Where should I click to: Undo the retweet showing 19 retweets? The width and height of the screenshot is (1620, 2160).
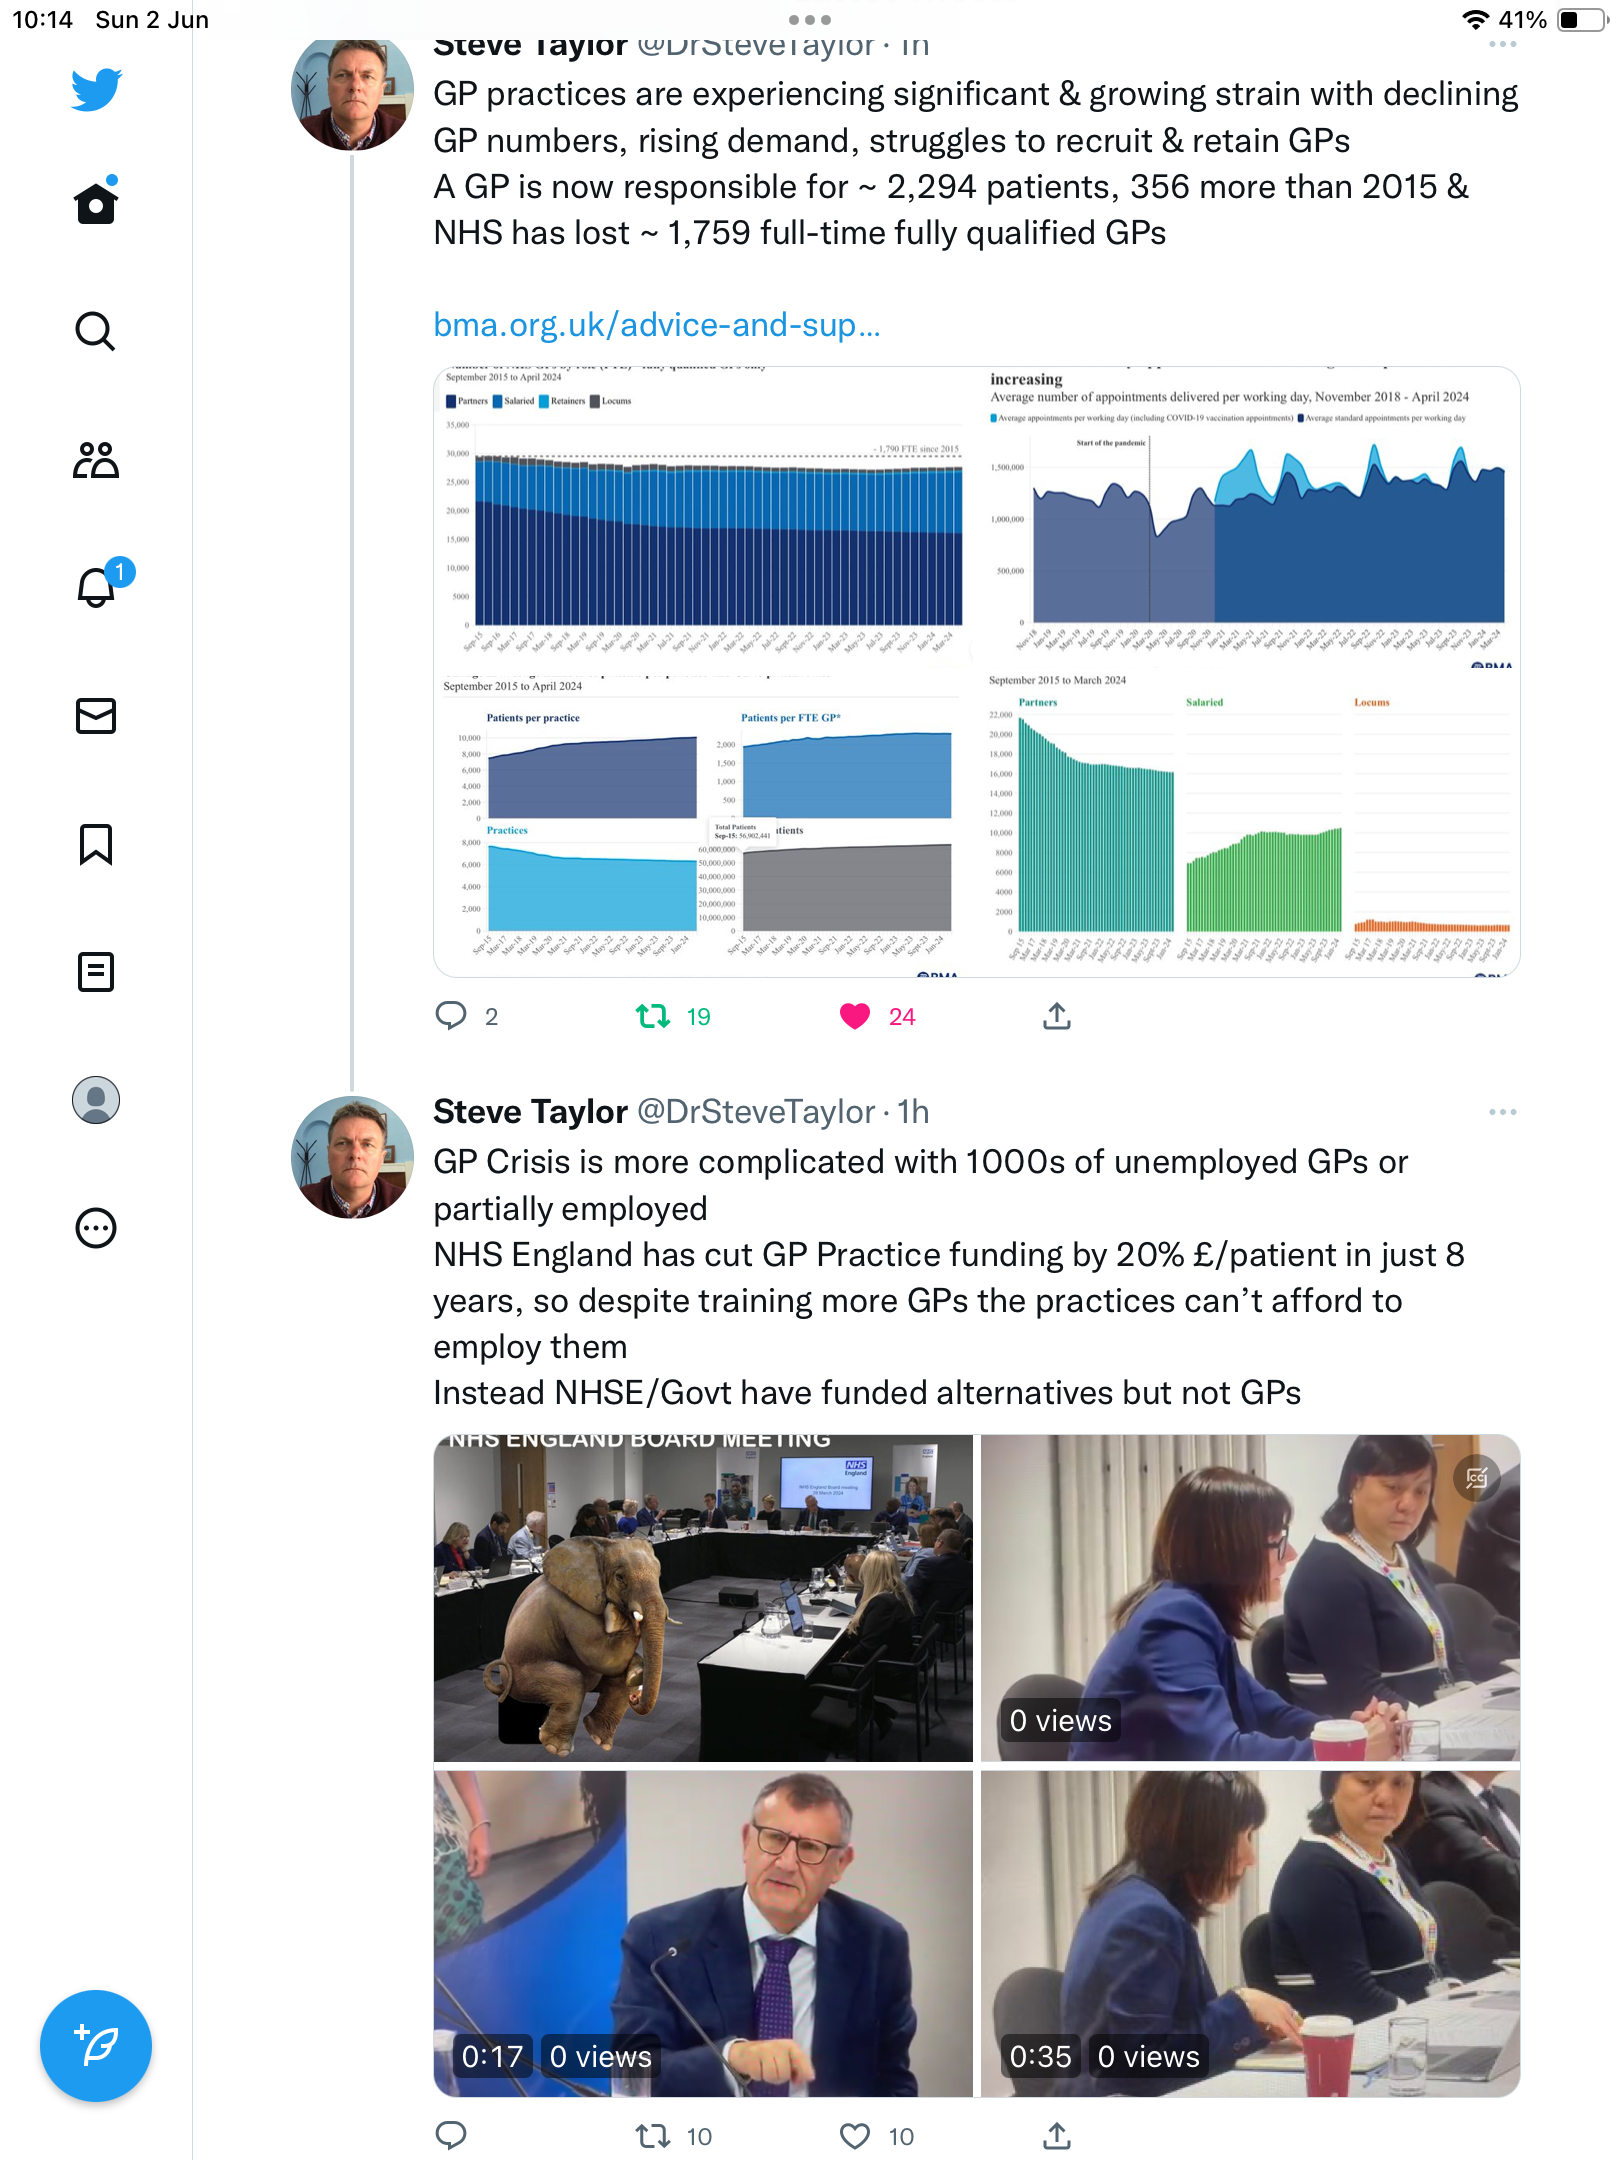pyautogui.click(x=653, y=1017)
